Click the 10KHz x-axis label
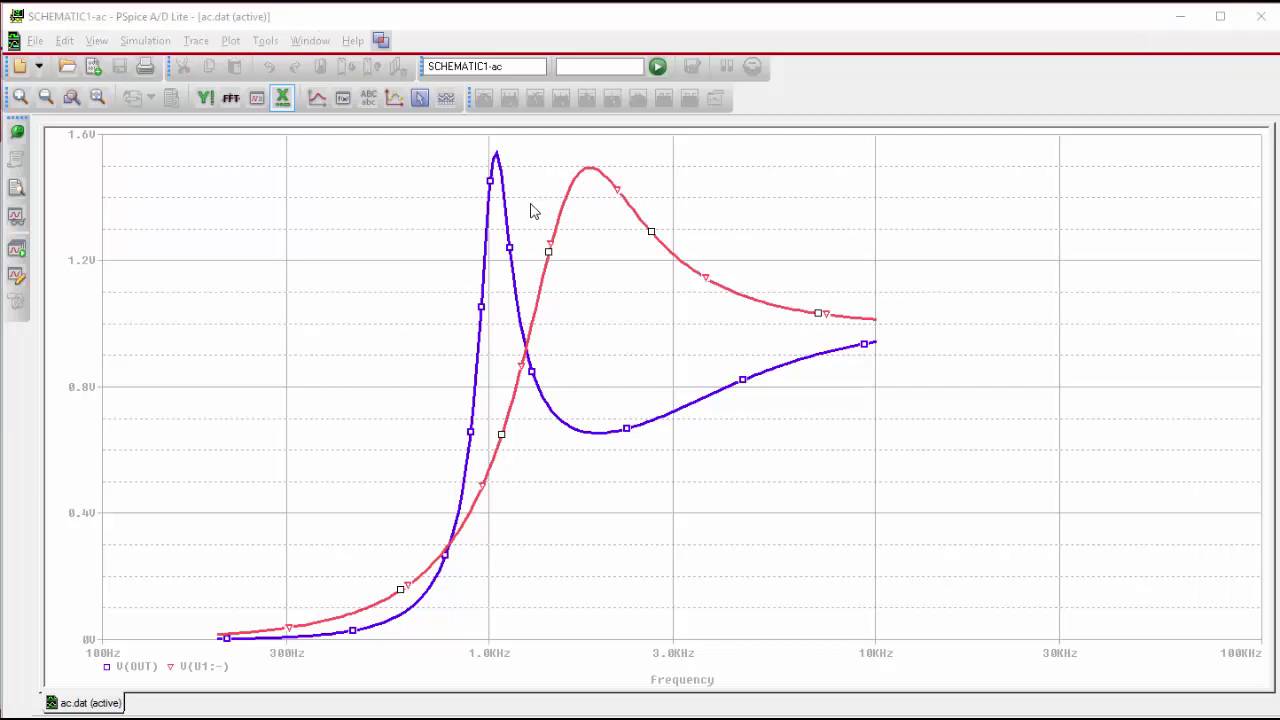 (875, 653)
